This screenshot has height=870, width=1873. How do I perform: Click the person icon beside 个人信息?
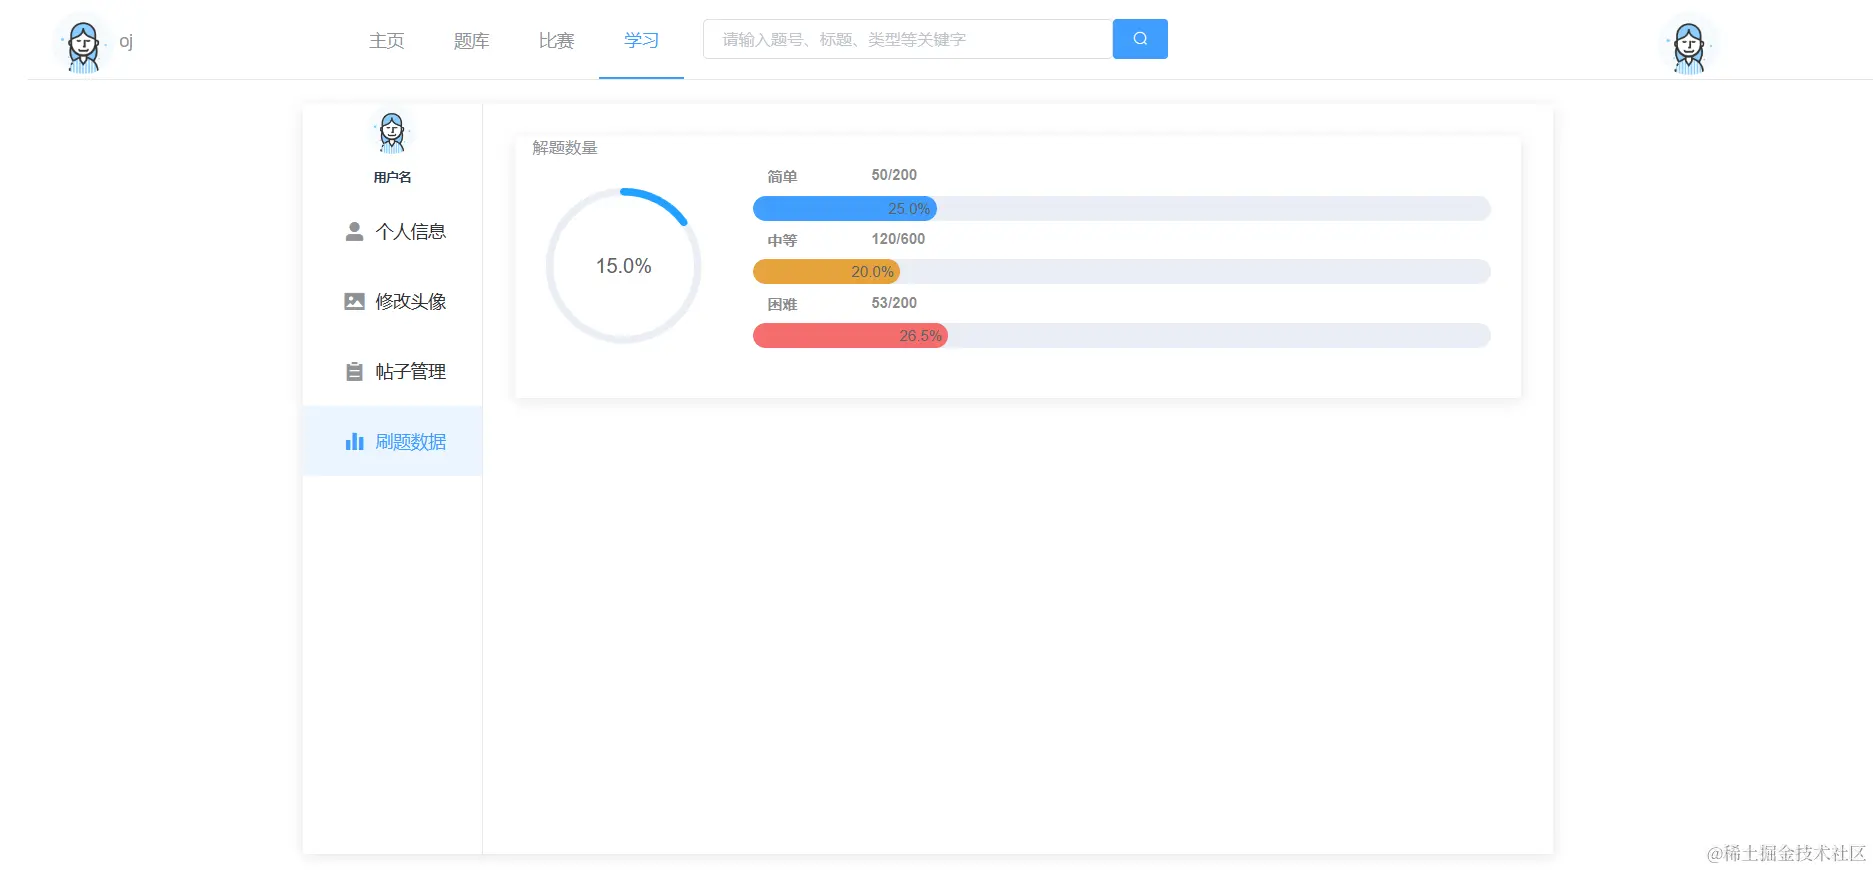coord(354,232)
